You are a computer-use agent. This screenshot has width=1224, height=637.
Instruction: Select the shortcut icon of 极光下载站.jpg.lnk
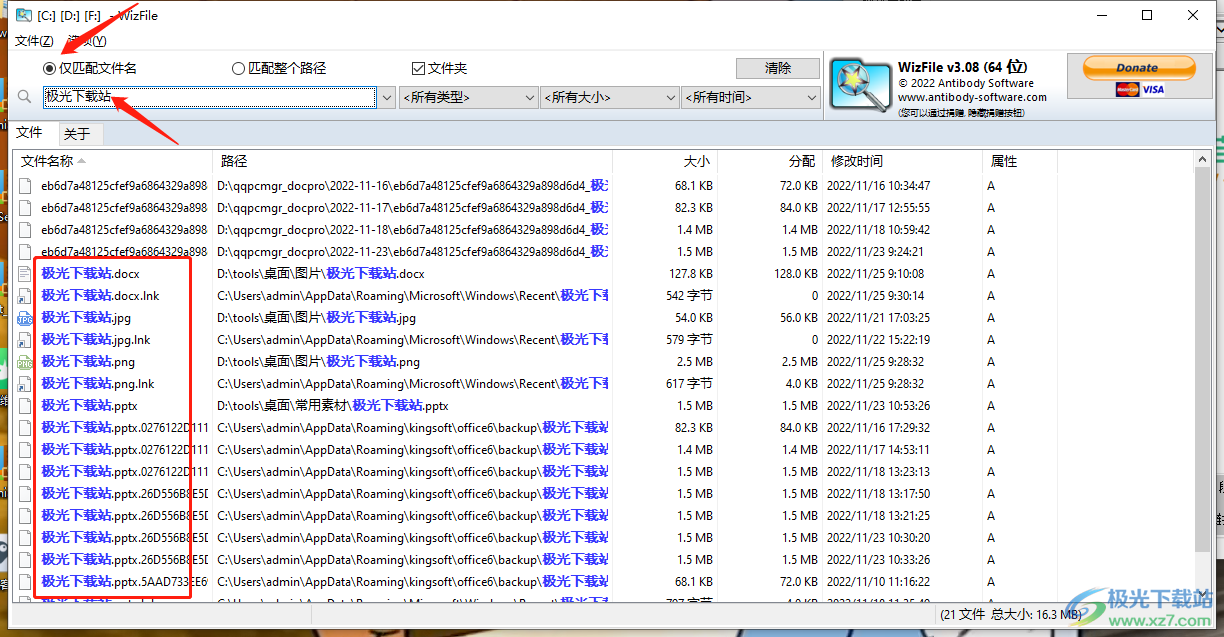click(26, 340)
